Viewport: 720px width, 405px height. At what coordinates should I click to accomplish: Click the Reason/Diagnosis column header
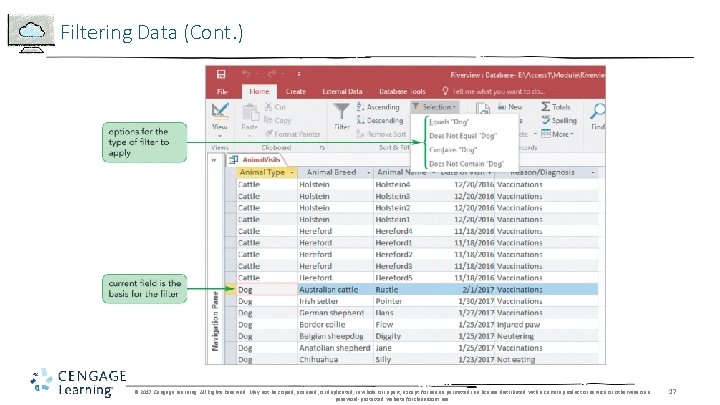[546, 172]
